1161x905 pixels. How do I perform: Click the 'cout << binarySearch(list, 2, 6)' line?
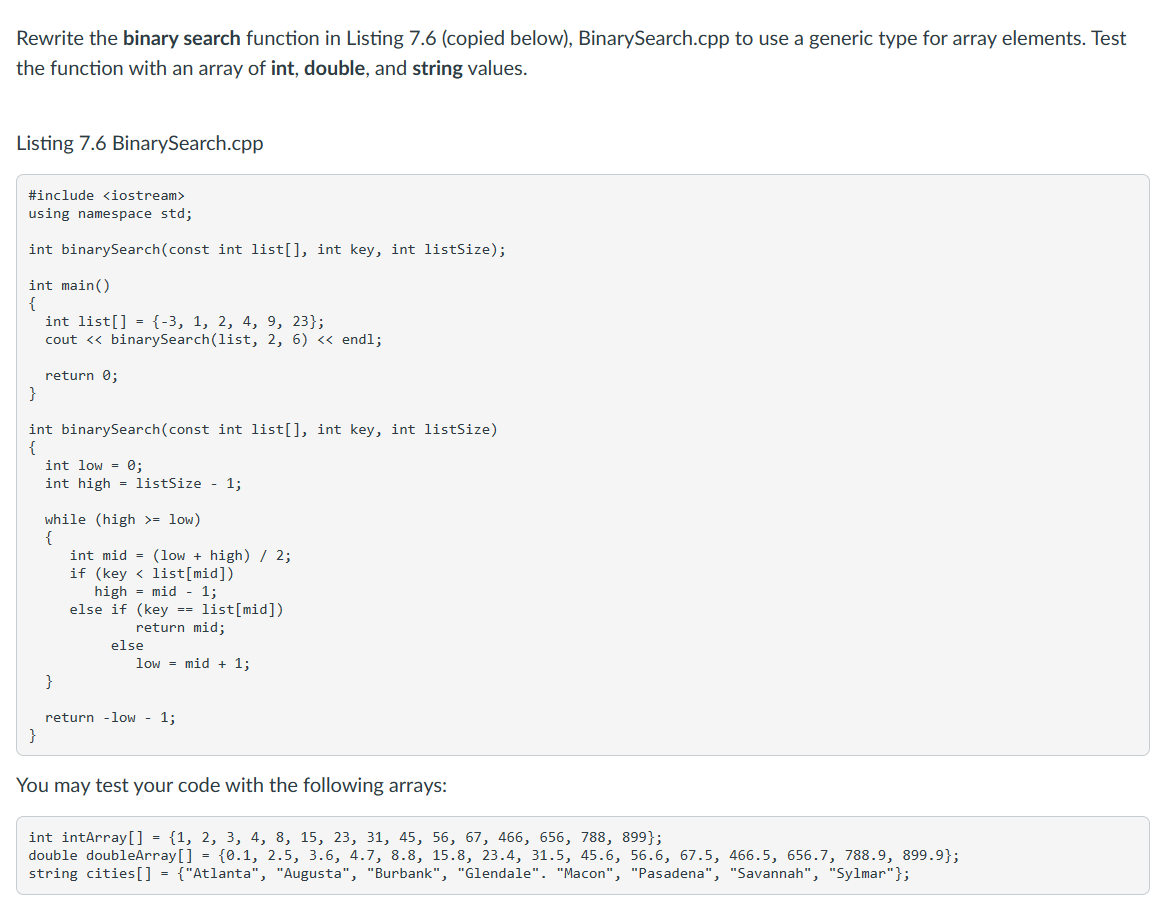pyautogui.click(x=213, y=339)
